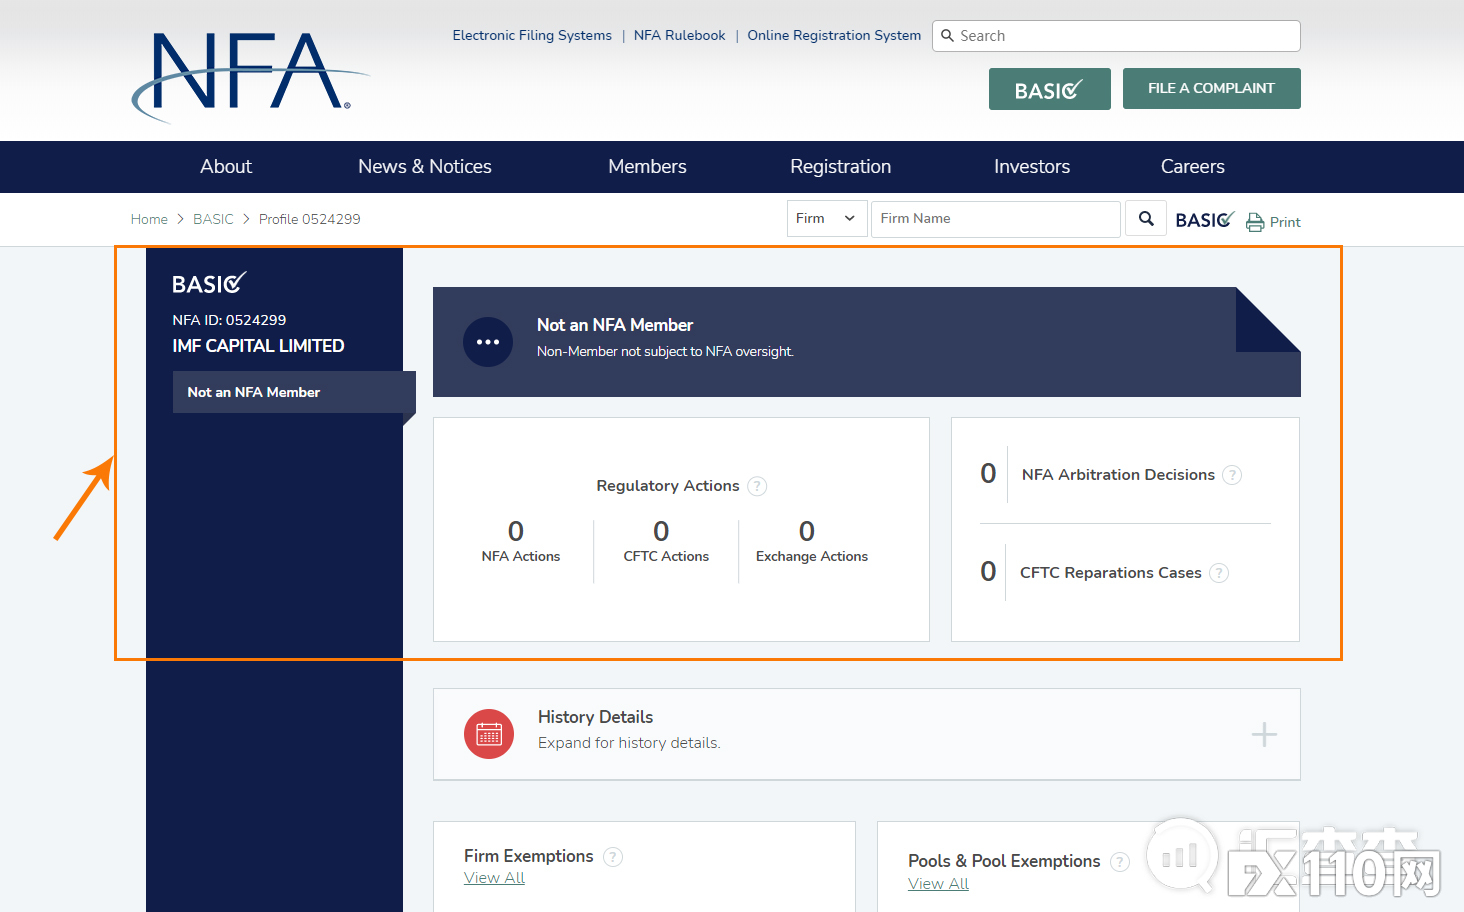Click the Print link text
The image size is (1464, 912).
tap(1285, 222)
